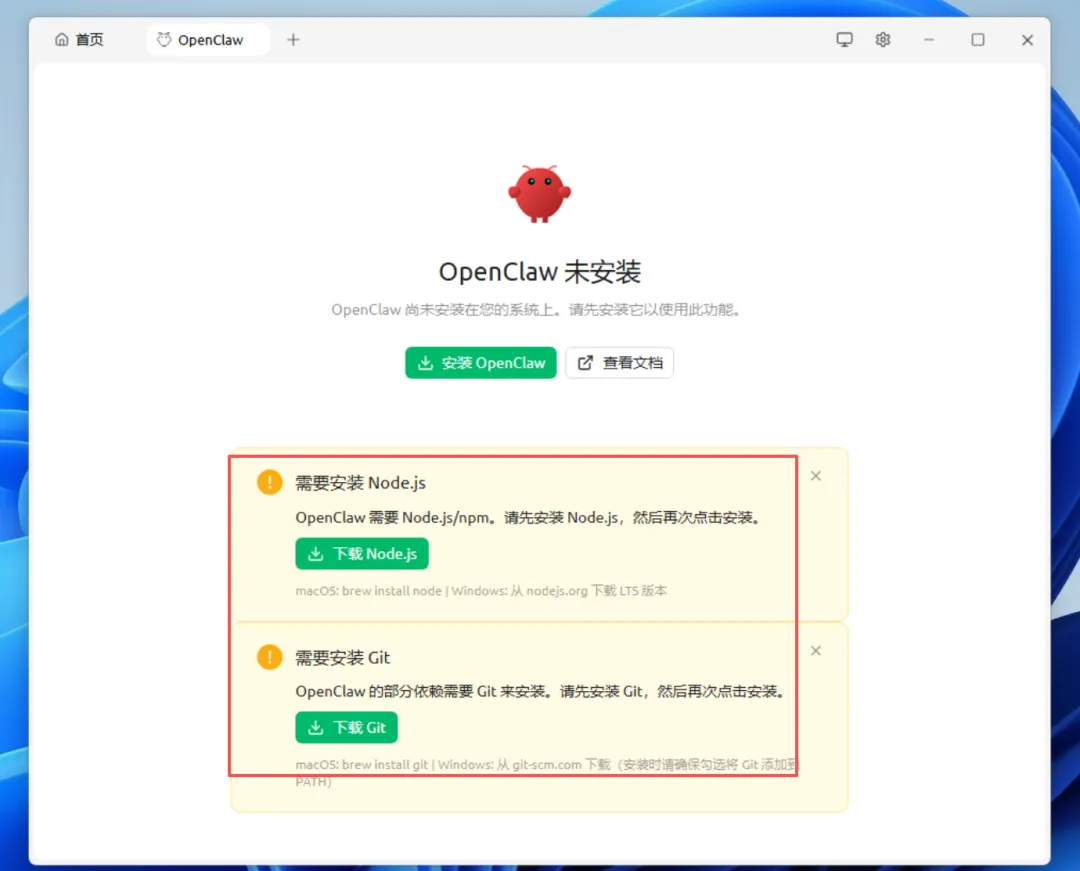Maximize the OpenClaw window
1080x871 pixels.
[978, 40]
